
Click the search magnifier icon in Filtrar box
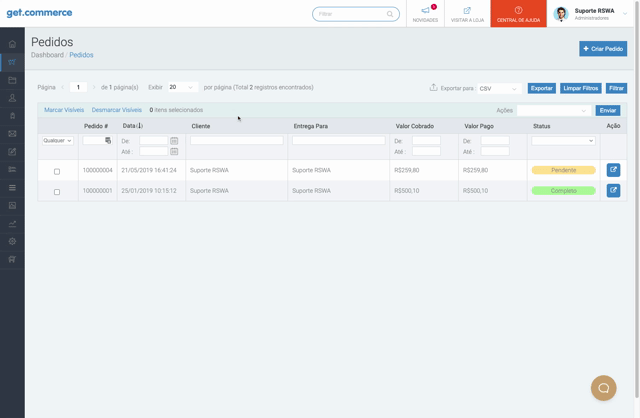[x=390, y=14]
